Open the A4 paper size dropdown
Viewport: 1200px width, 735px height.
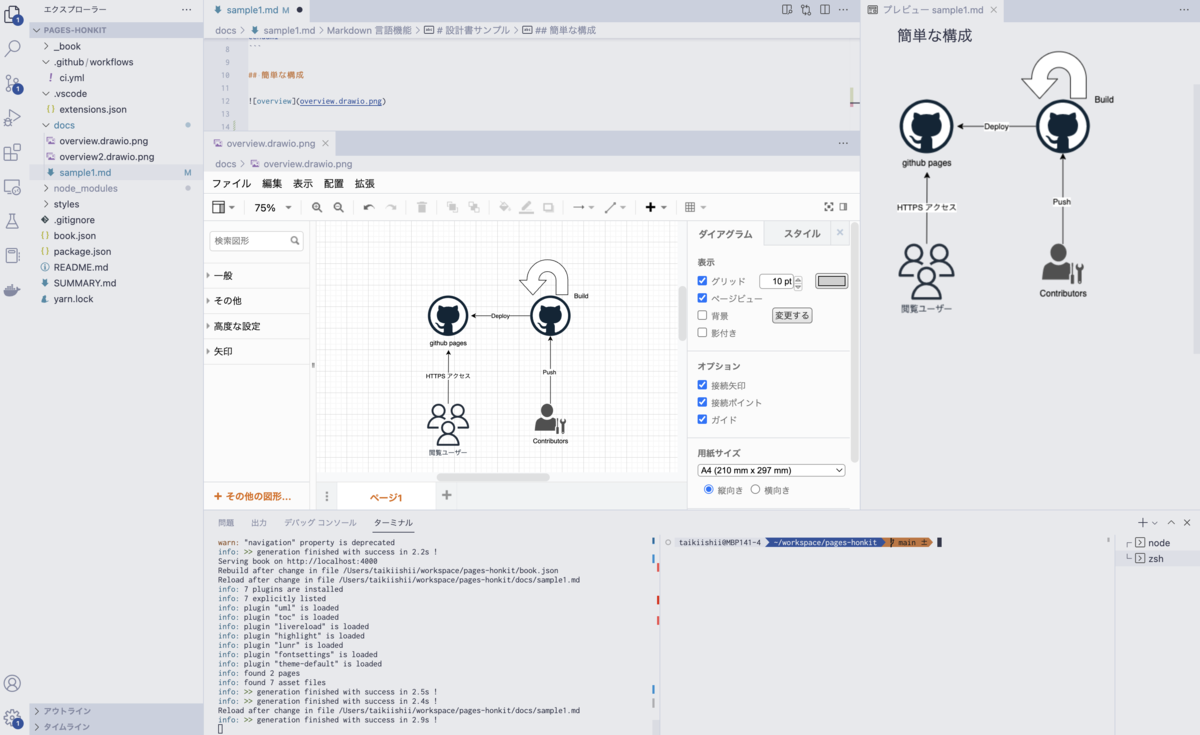point(771,470)
